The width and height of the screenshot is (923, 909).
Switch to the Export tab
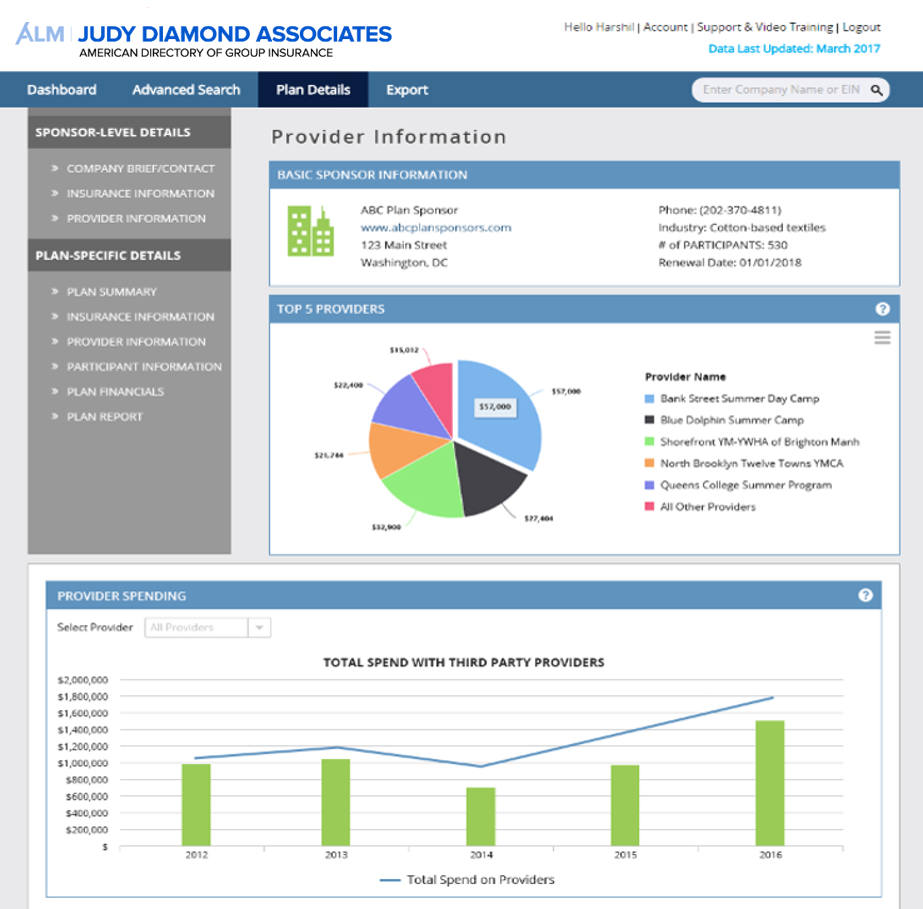pyautogui.click(x=407, y=89)
